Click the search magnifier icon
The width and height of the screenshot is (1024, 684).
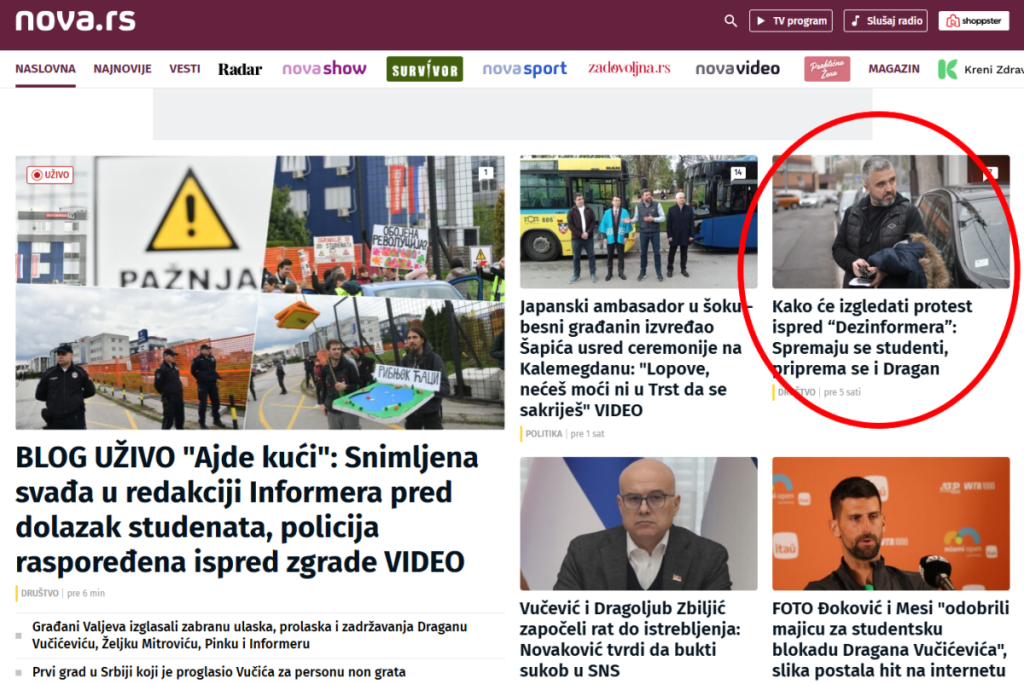coord(730,21)
